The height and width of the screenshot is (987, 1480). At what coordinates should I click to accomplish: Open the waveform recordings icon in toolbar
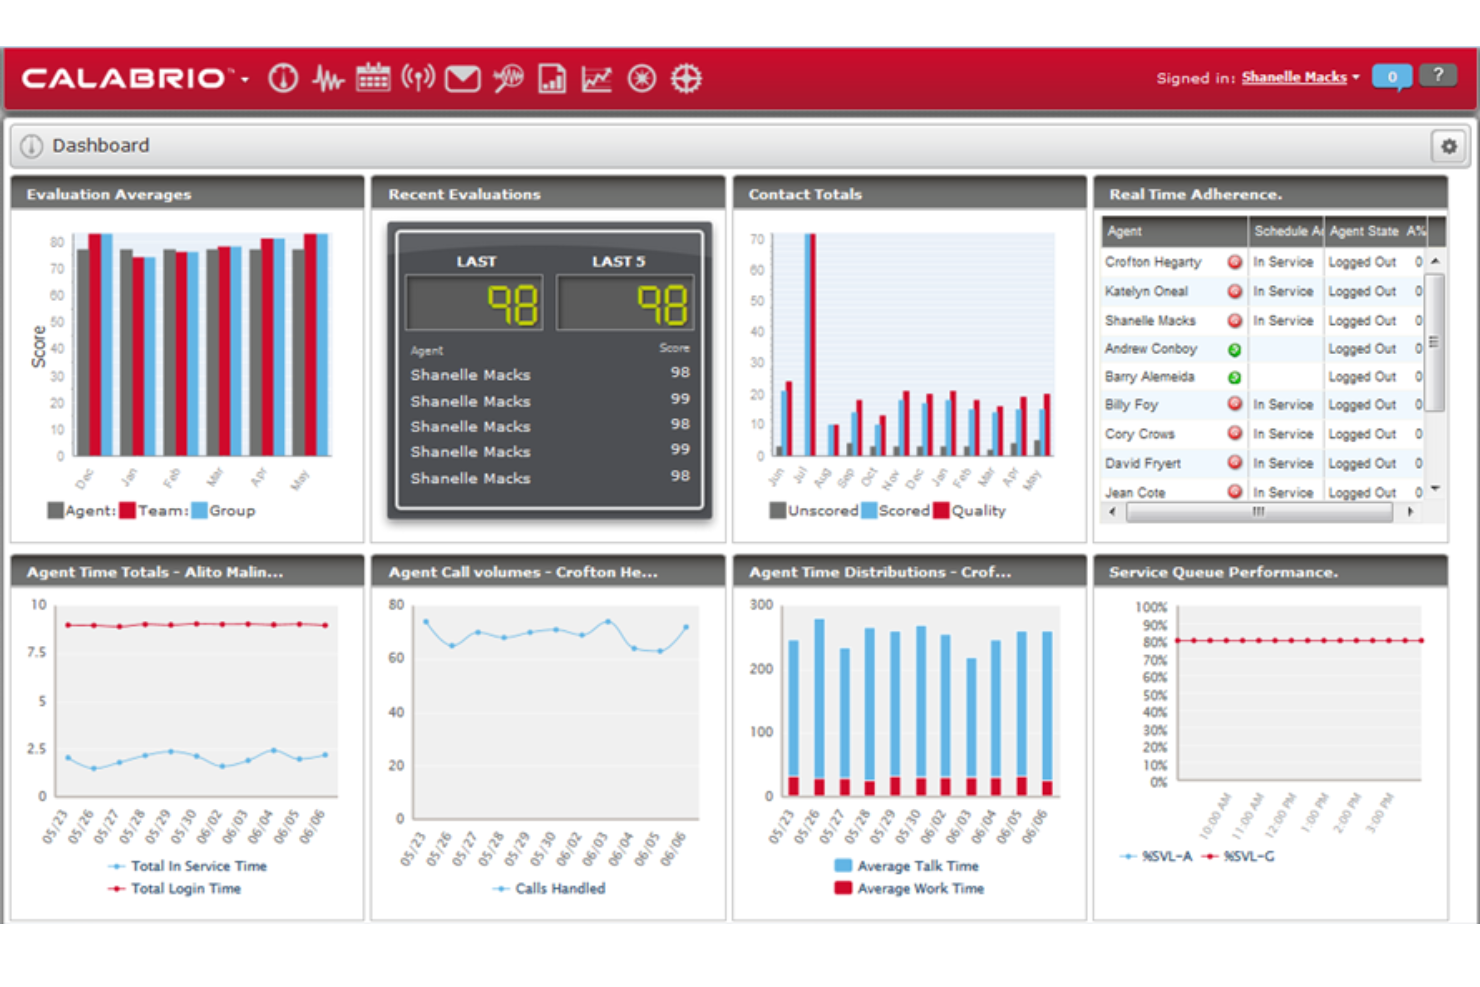pos(328,78)
